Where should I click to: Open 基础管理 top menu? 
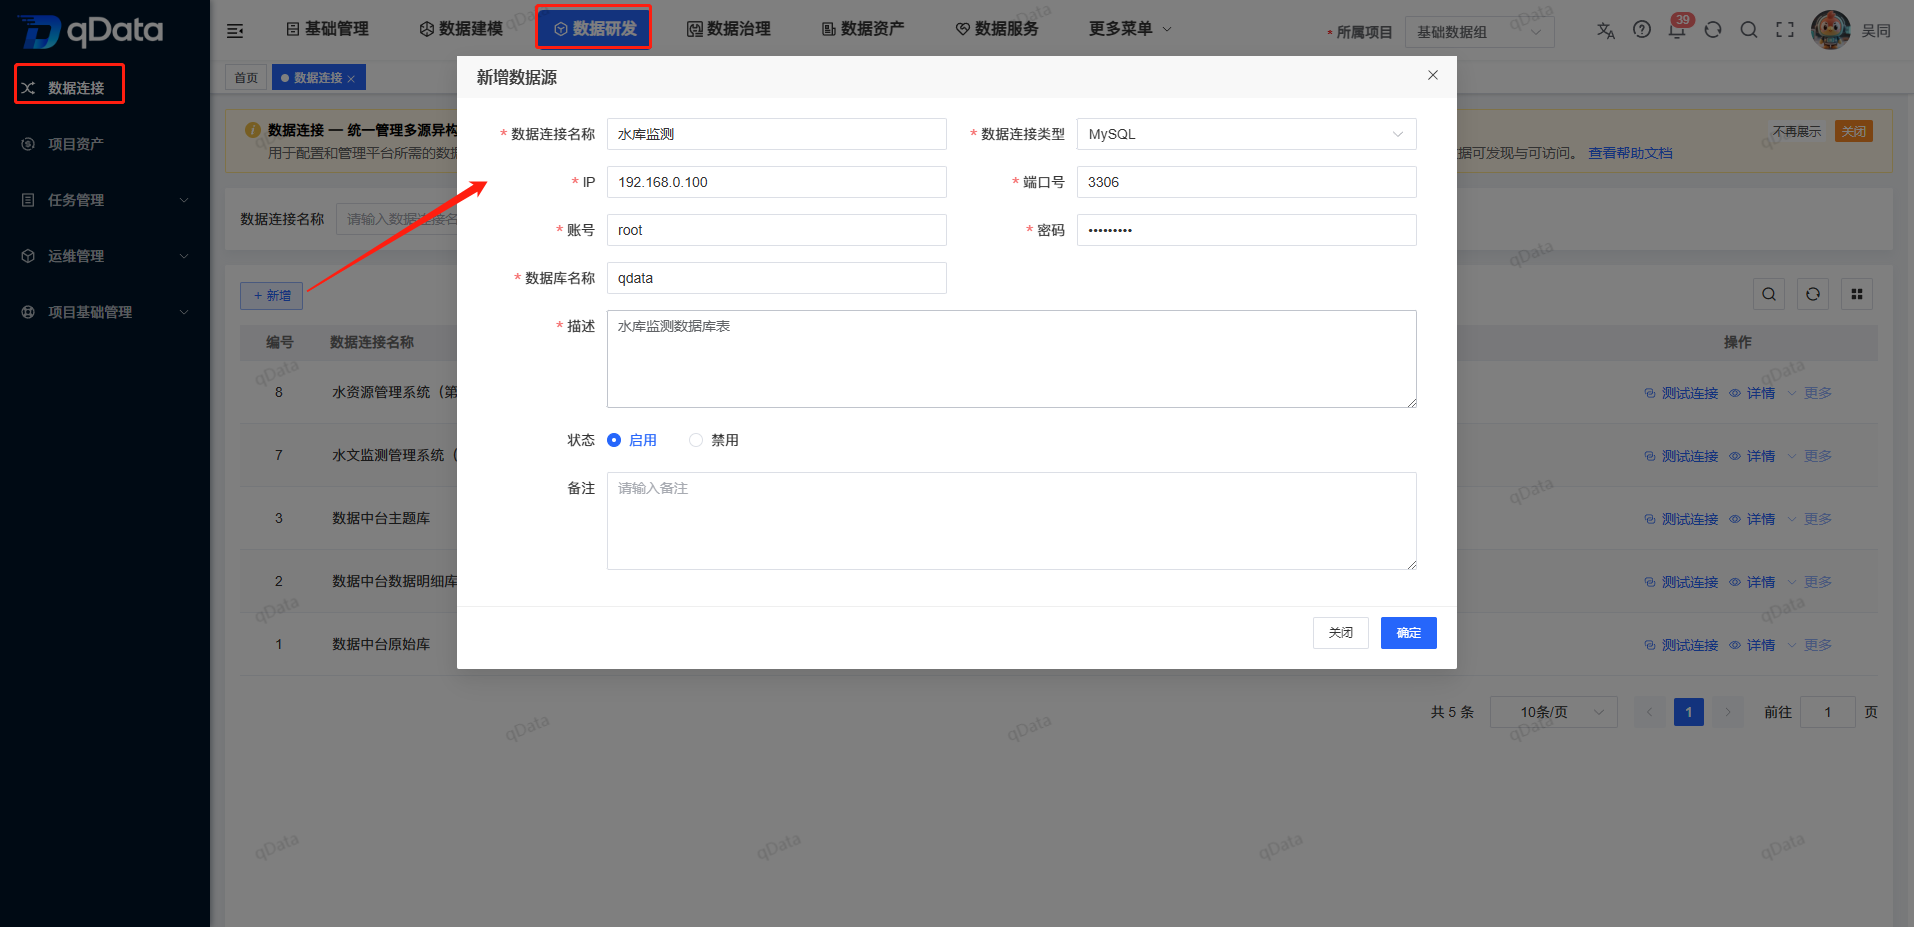pos(327,29)
